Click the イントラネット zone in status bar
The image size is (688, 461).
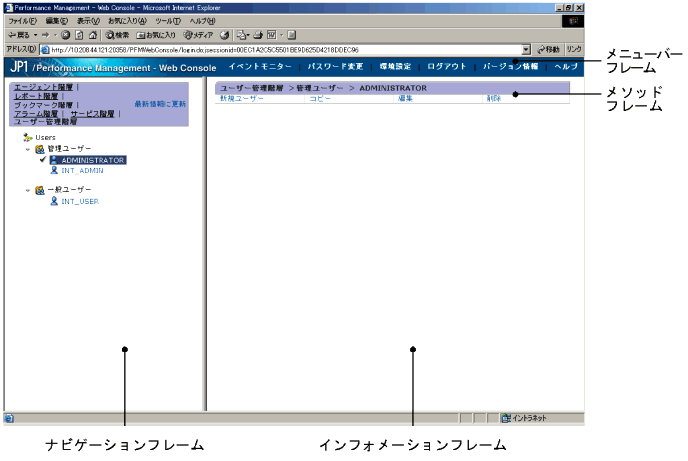tap(524, 418)
